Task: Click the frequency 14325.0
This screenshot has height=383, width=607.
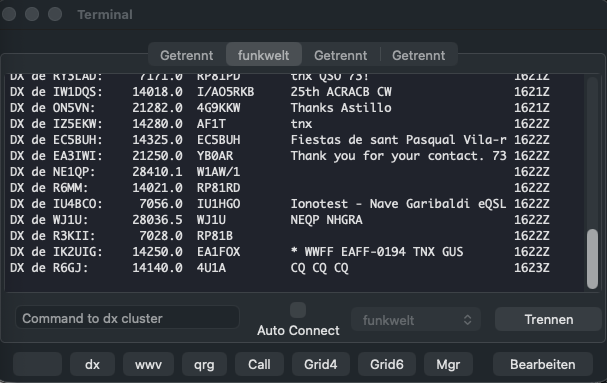Action: (x=157, y=140)
